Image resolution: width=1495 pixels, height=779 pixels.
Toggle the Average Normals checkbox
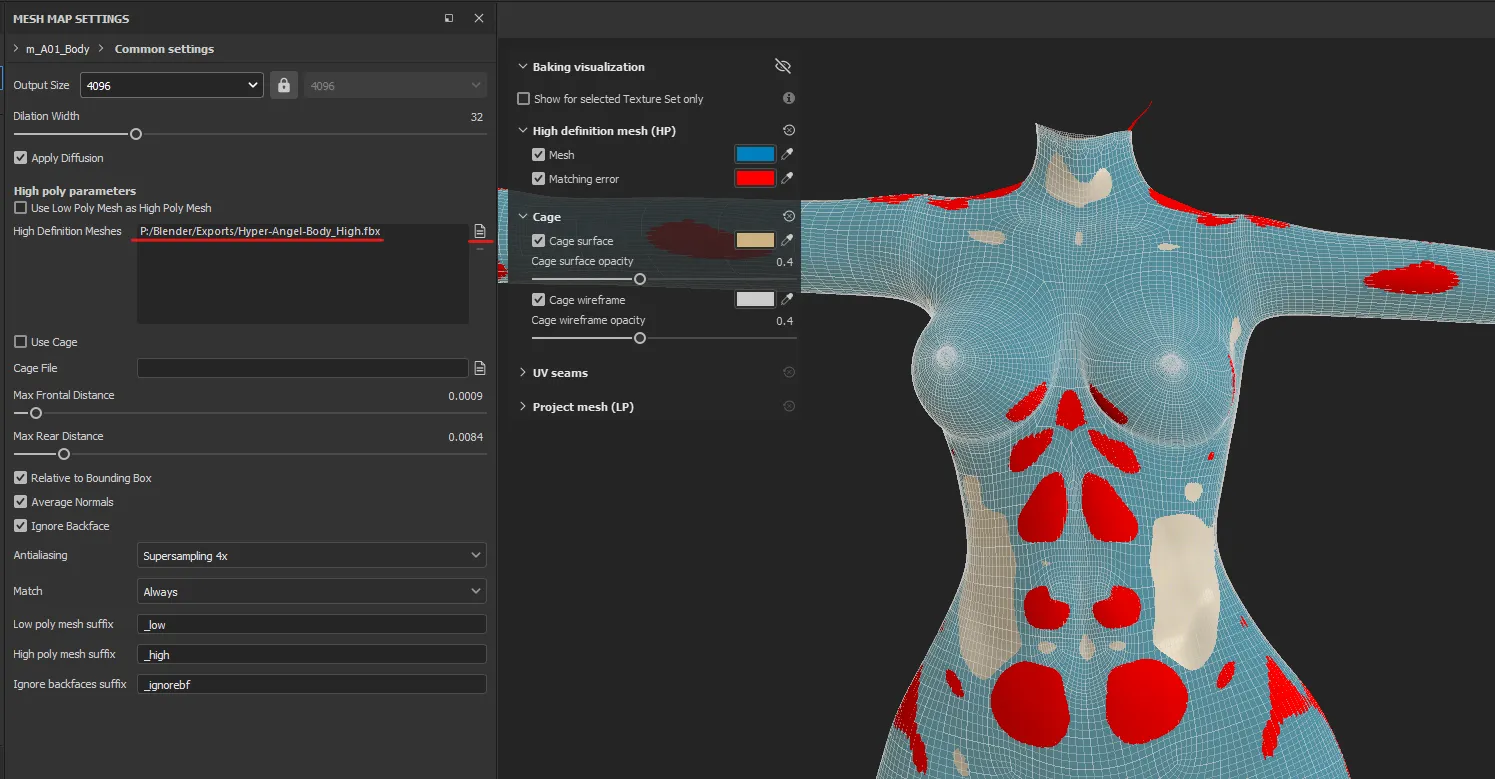click(20, 502)
